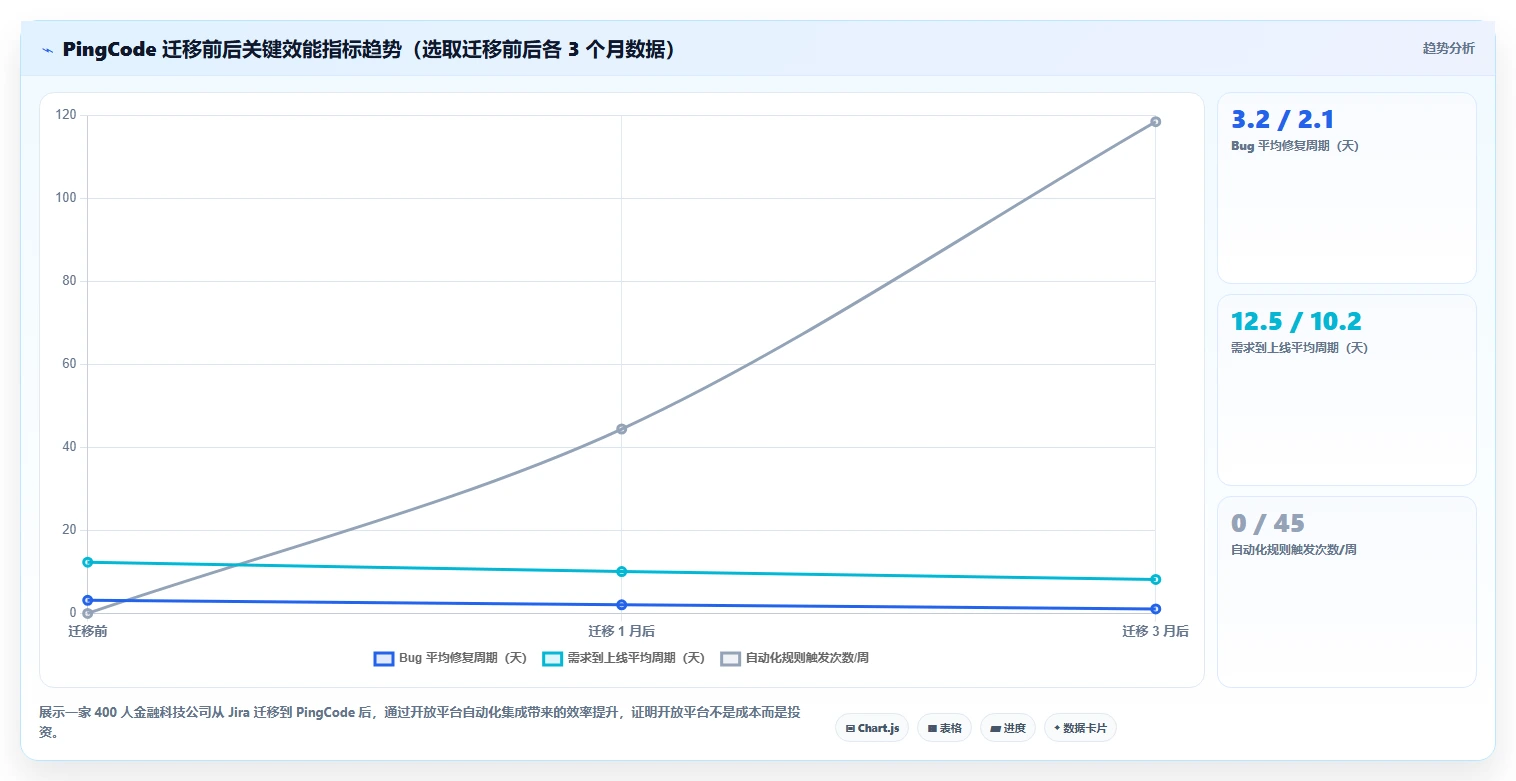Viewport: 1516px width, 781px height.
Task: Click the chart icon in the Chart.js tag
Action: pyautogui.click(x=850, y=729)
